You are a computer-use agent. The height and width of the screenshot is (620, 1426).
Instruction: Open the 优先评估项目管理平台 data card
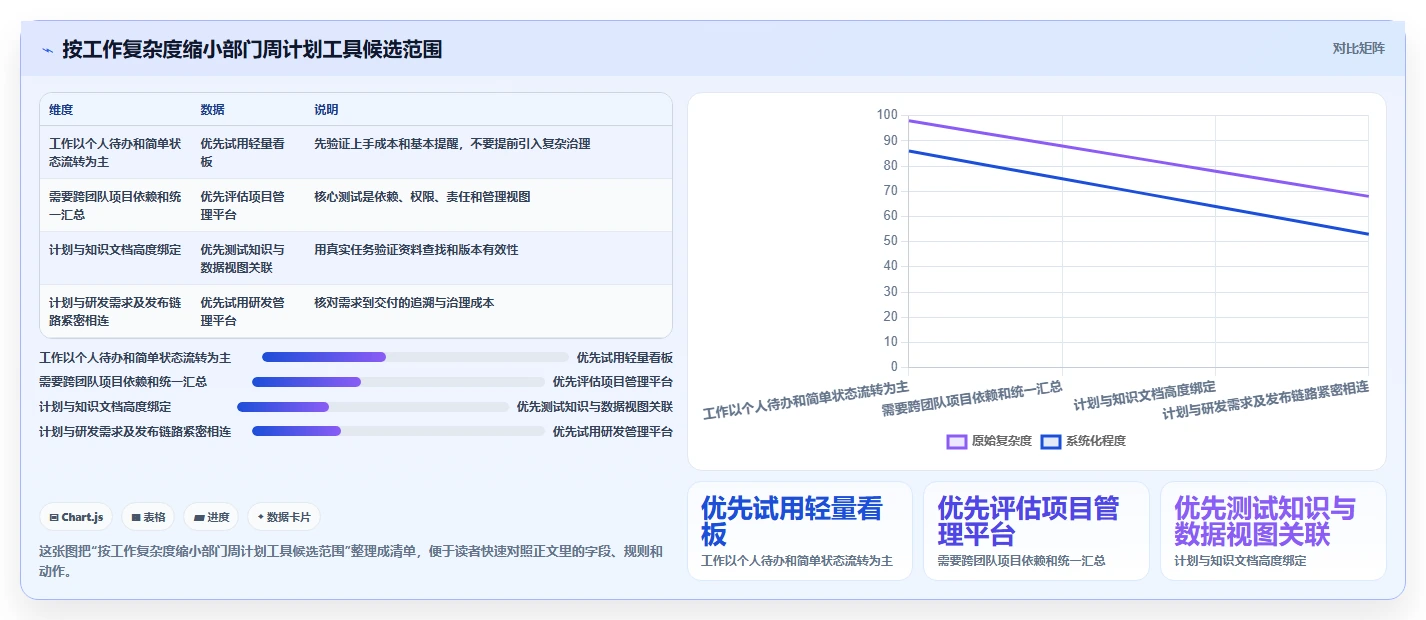click(1036, 531)
